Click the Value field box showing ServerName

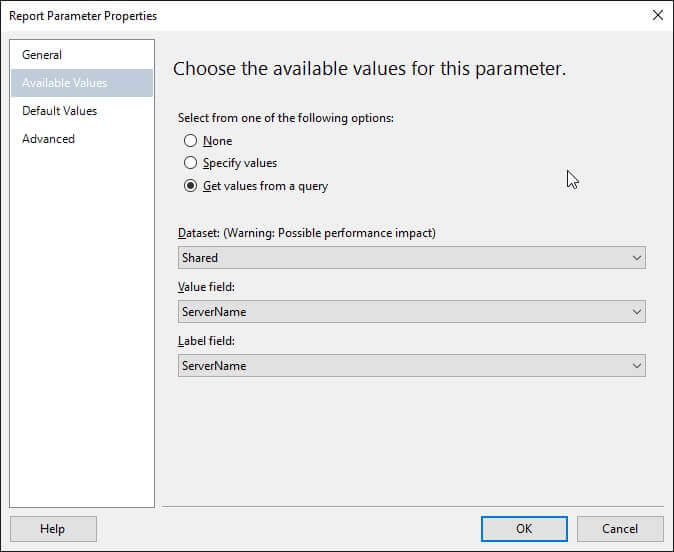400,312
